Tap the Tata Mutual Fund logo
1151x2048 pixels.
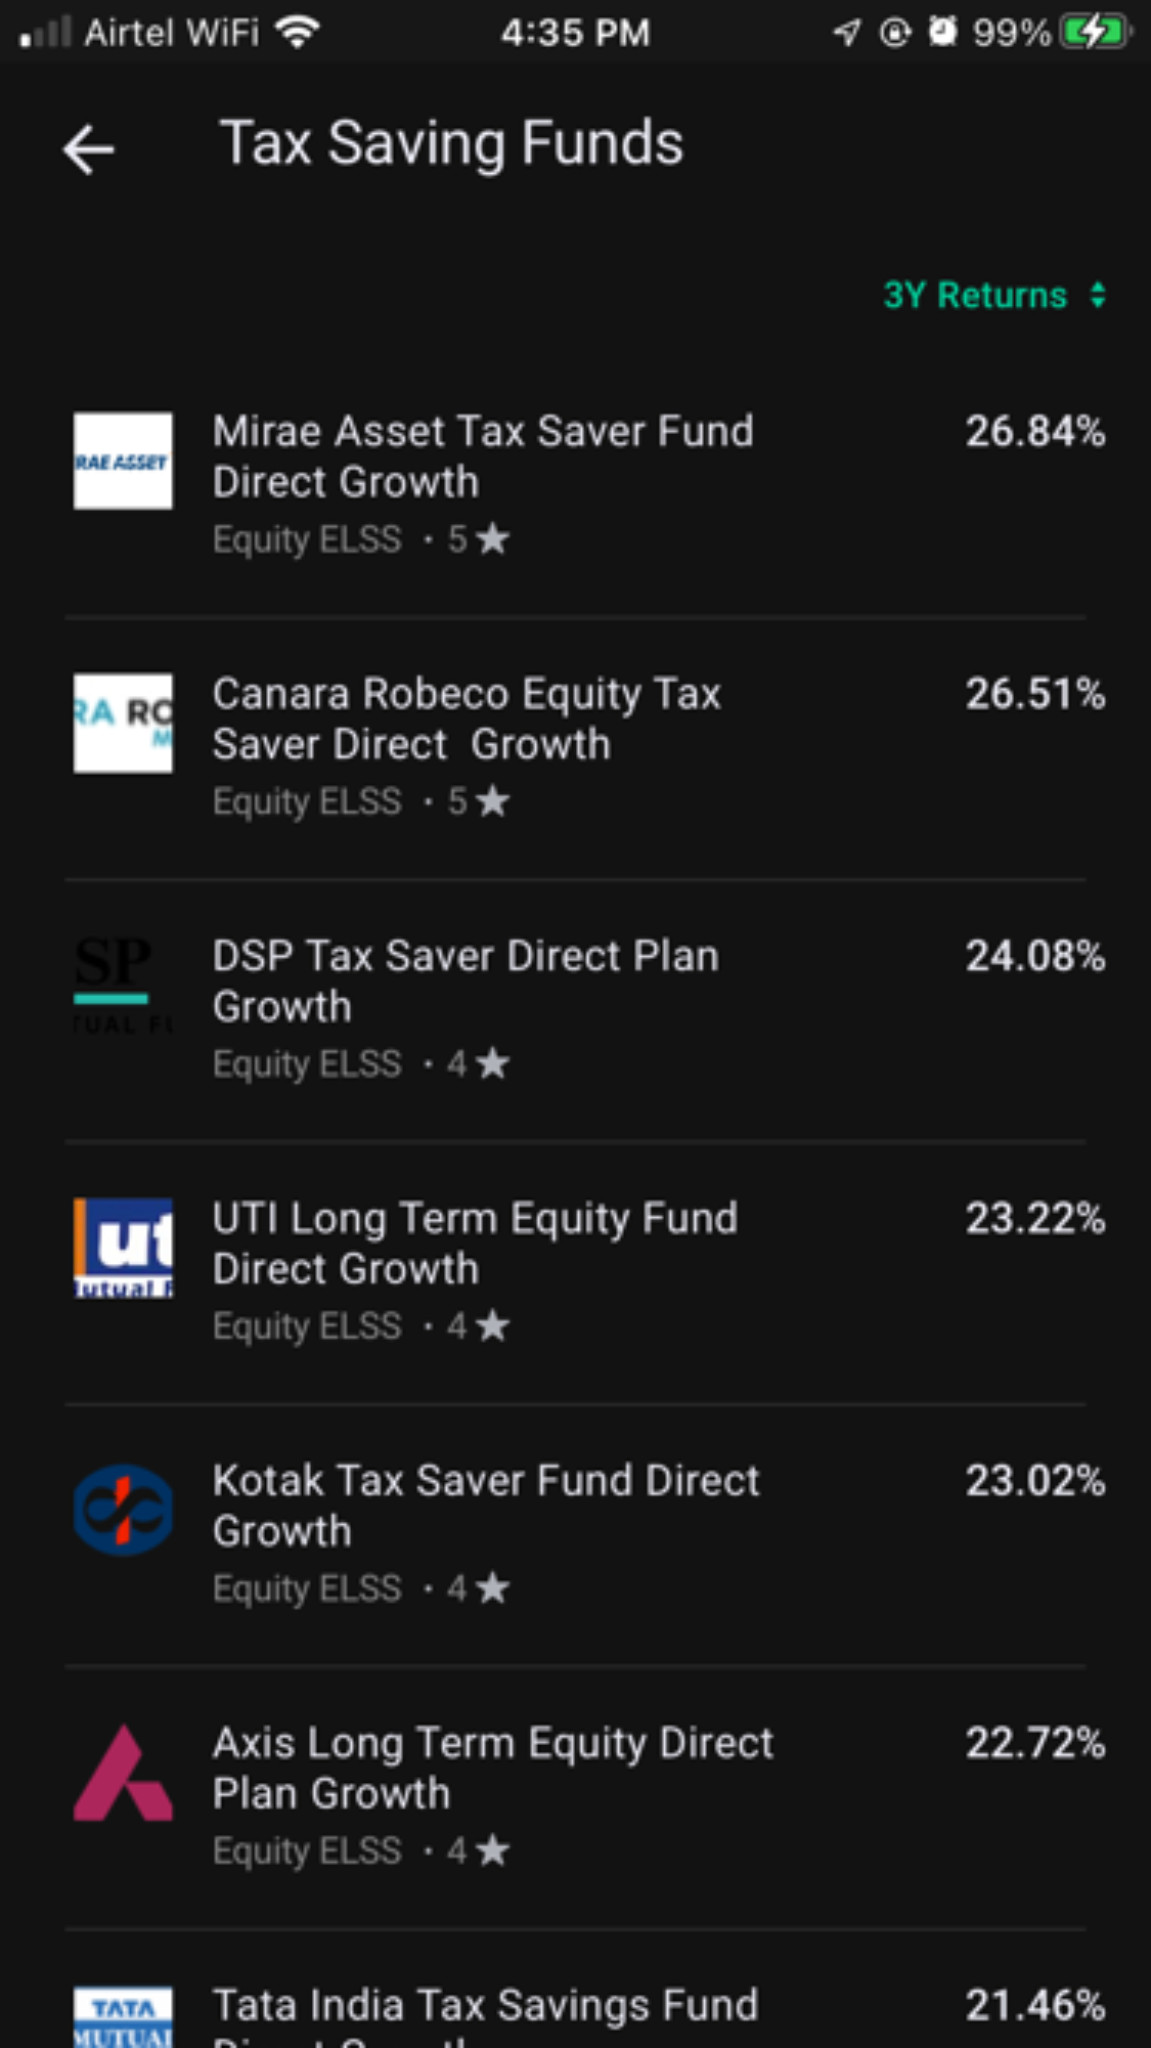123,2017
